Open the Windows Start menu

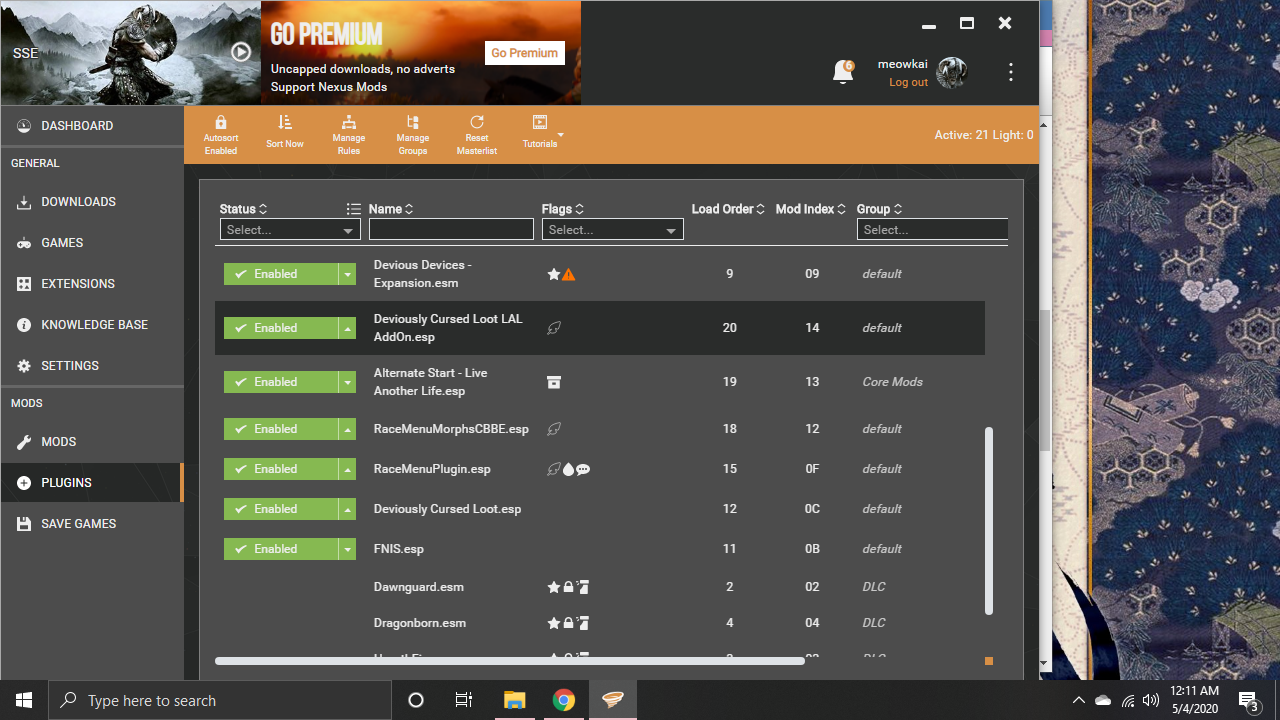(24, 700)
